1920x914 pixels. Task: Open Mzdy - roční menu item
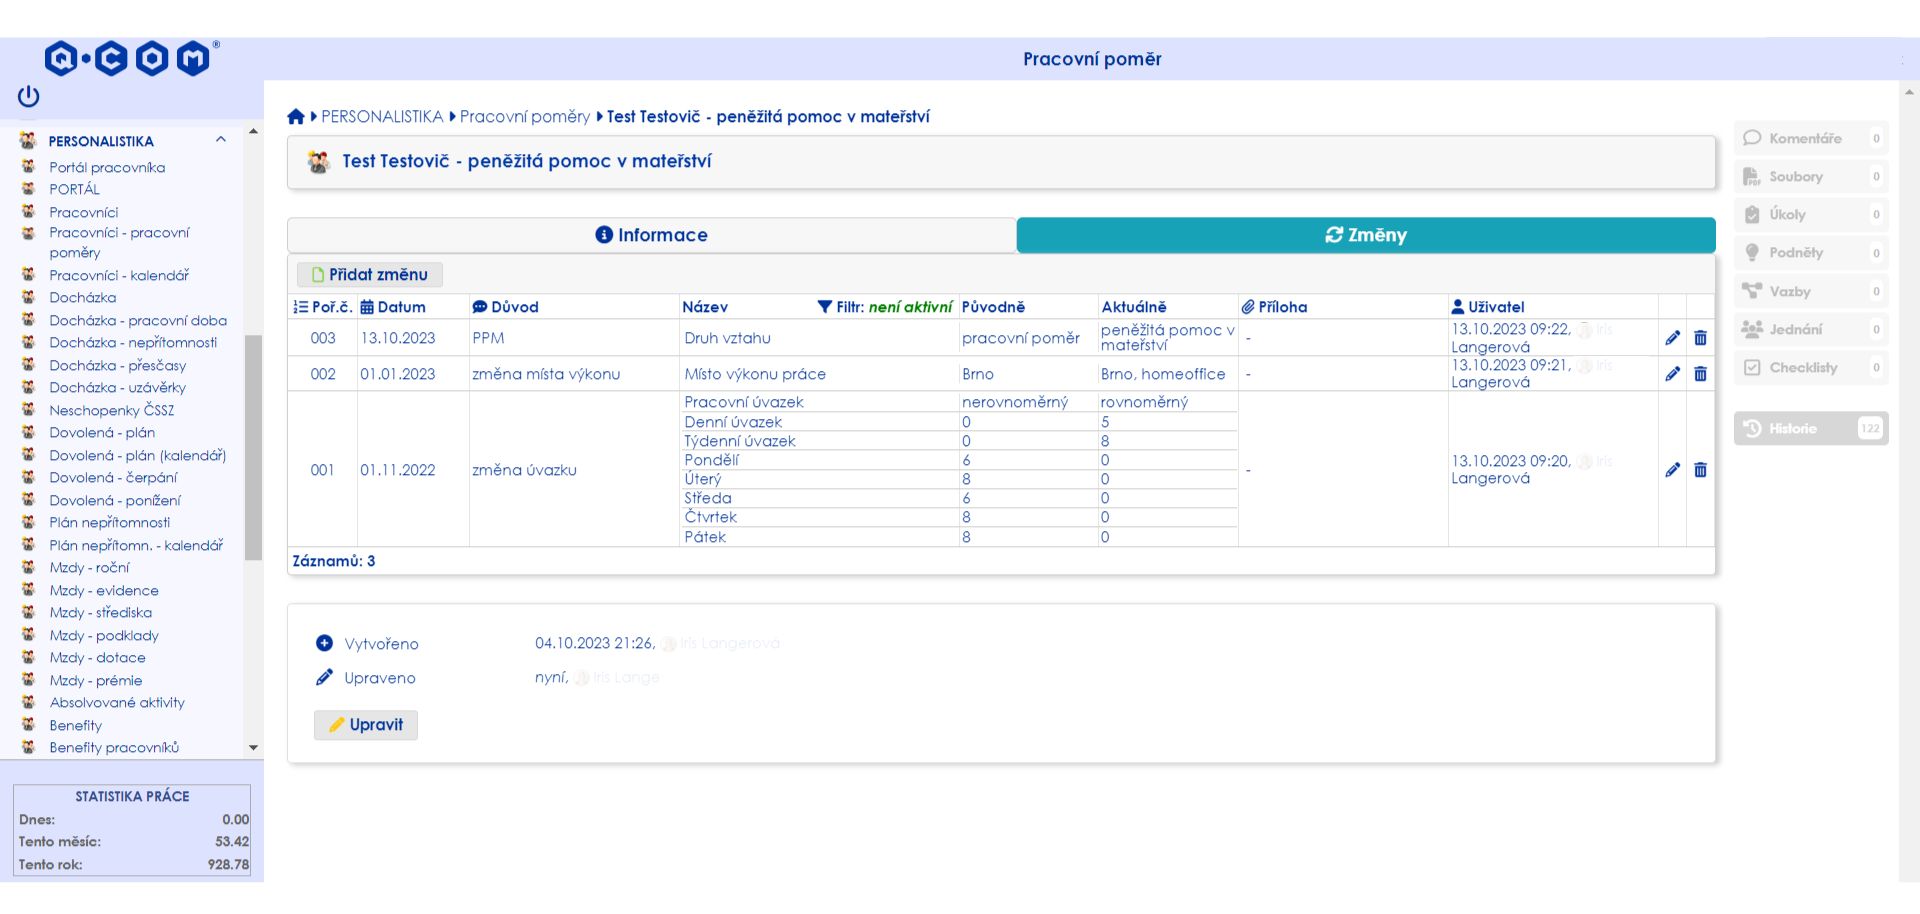[x=89, y=567]
